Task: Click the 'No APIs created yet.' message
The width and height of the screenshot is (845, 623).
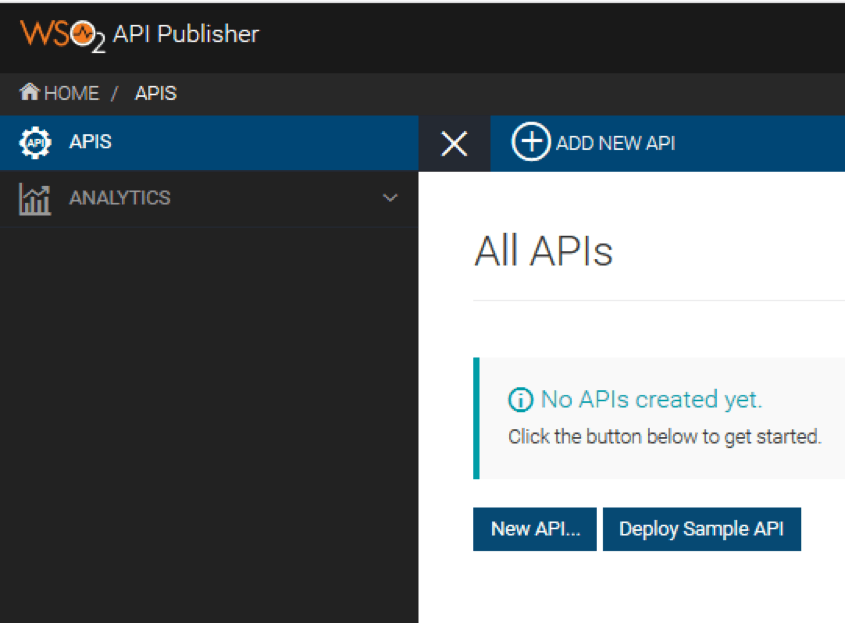Action: point(652,399)
